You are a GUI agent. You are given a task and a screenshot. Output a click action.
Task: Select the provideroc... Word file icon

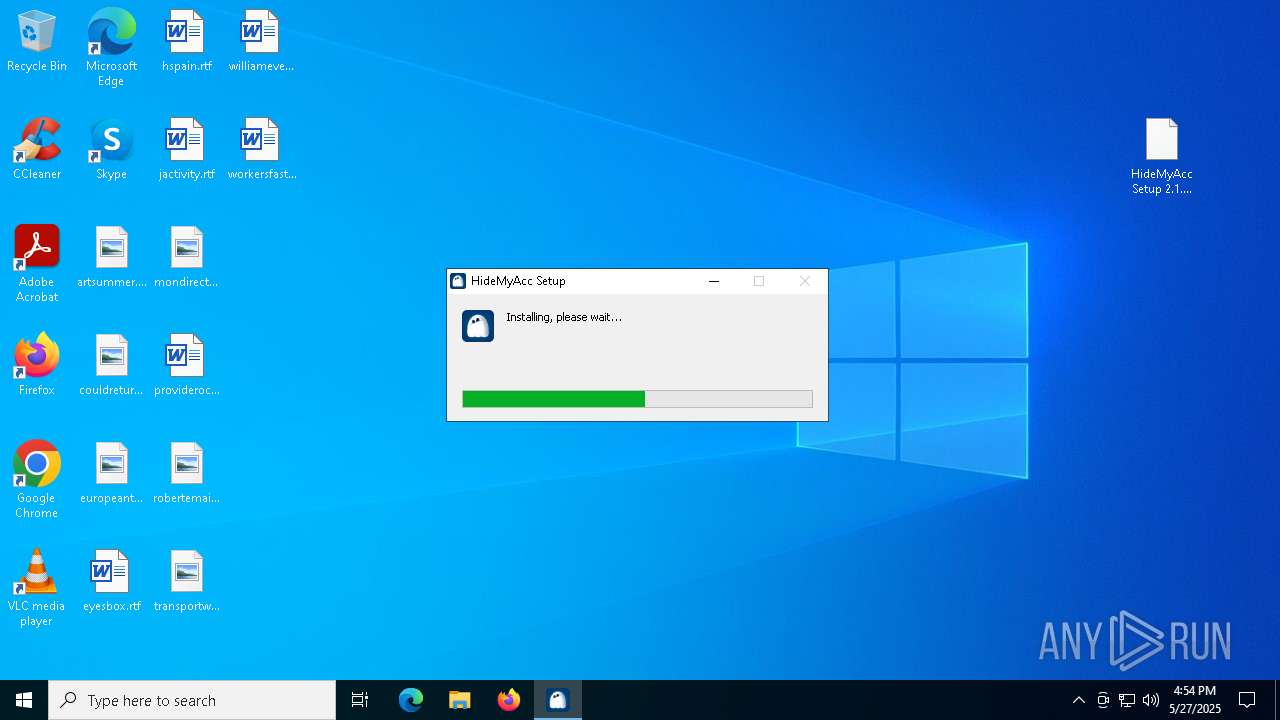186,365
